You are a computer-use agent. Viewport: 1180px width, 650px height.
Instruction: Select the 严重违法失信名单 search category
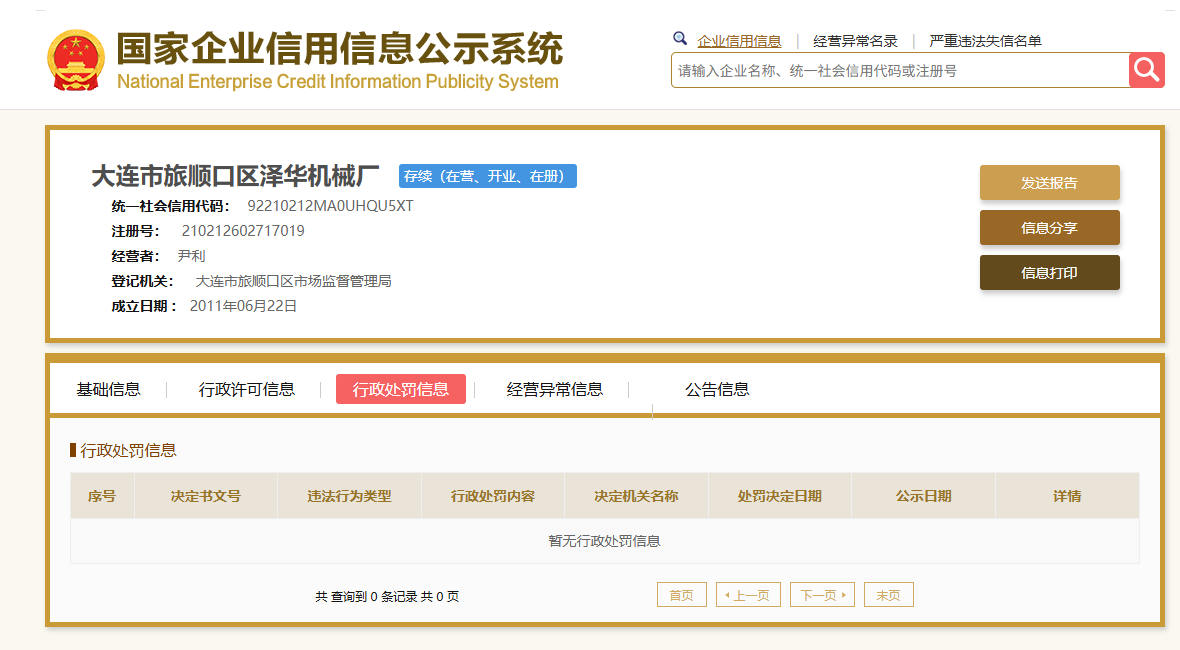coord(985,41)
